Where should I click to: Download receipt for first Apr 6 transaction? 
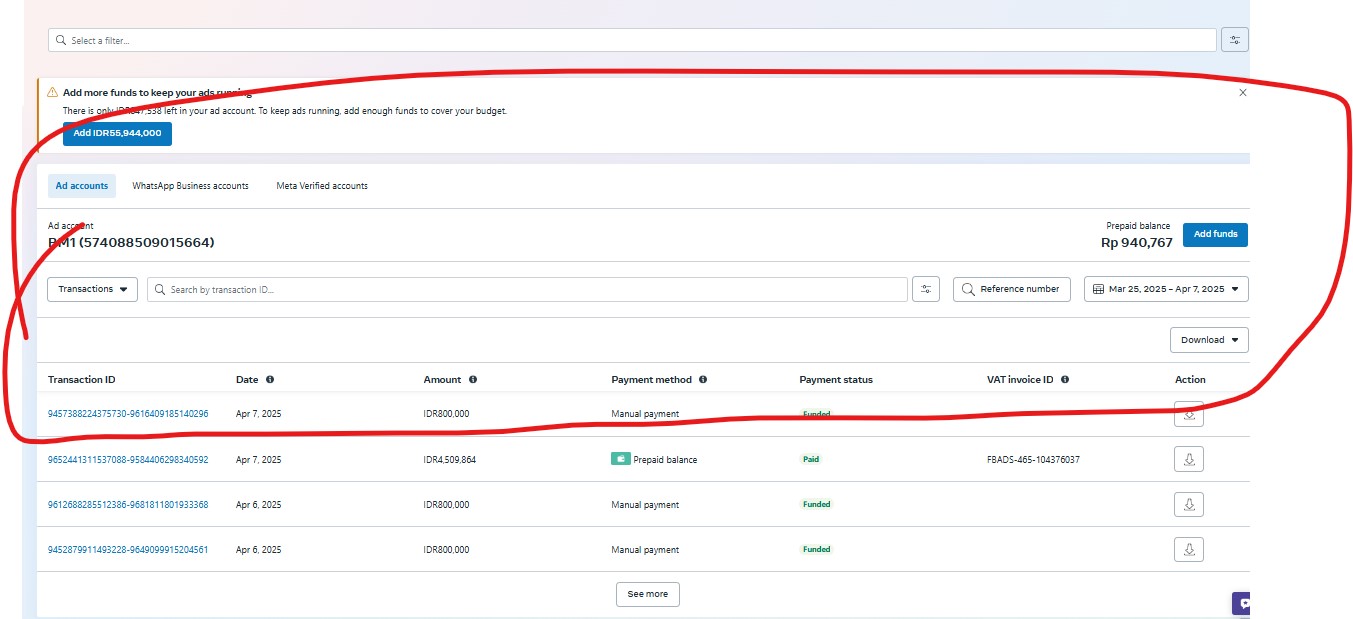(x=1189, y=504)
